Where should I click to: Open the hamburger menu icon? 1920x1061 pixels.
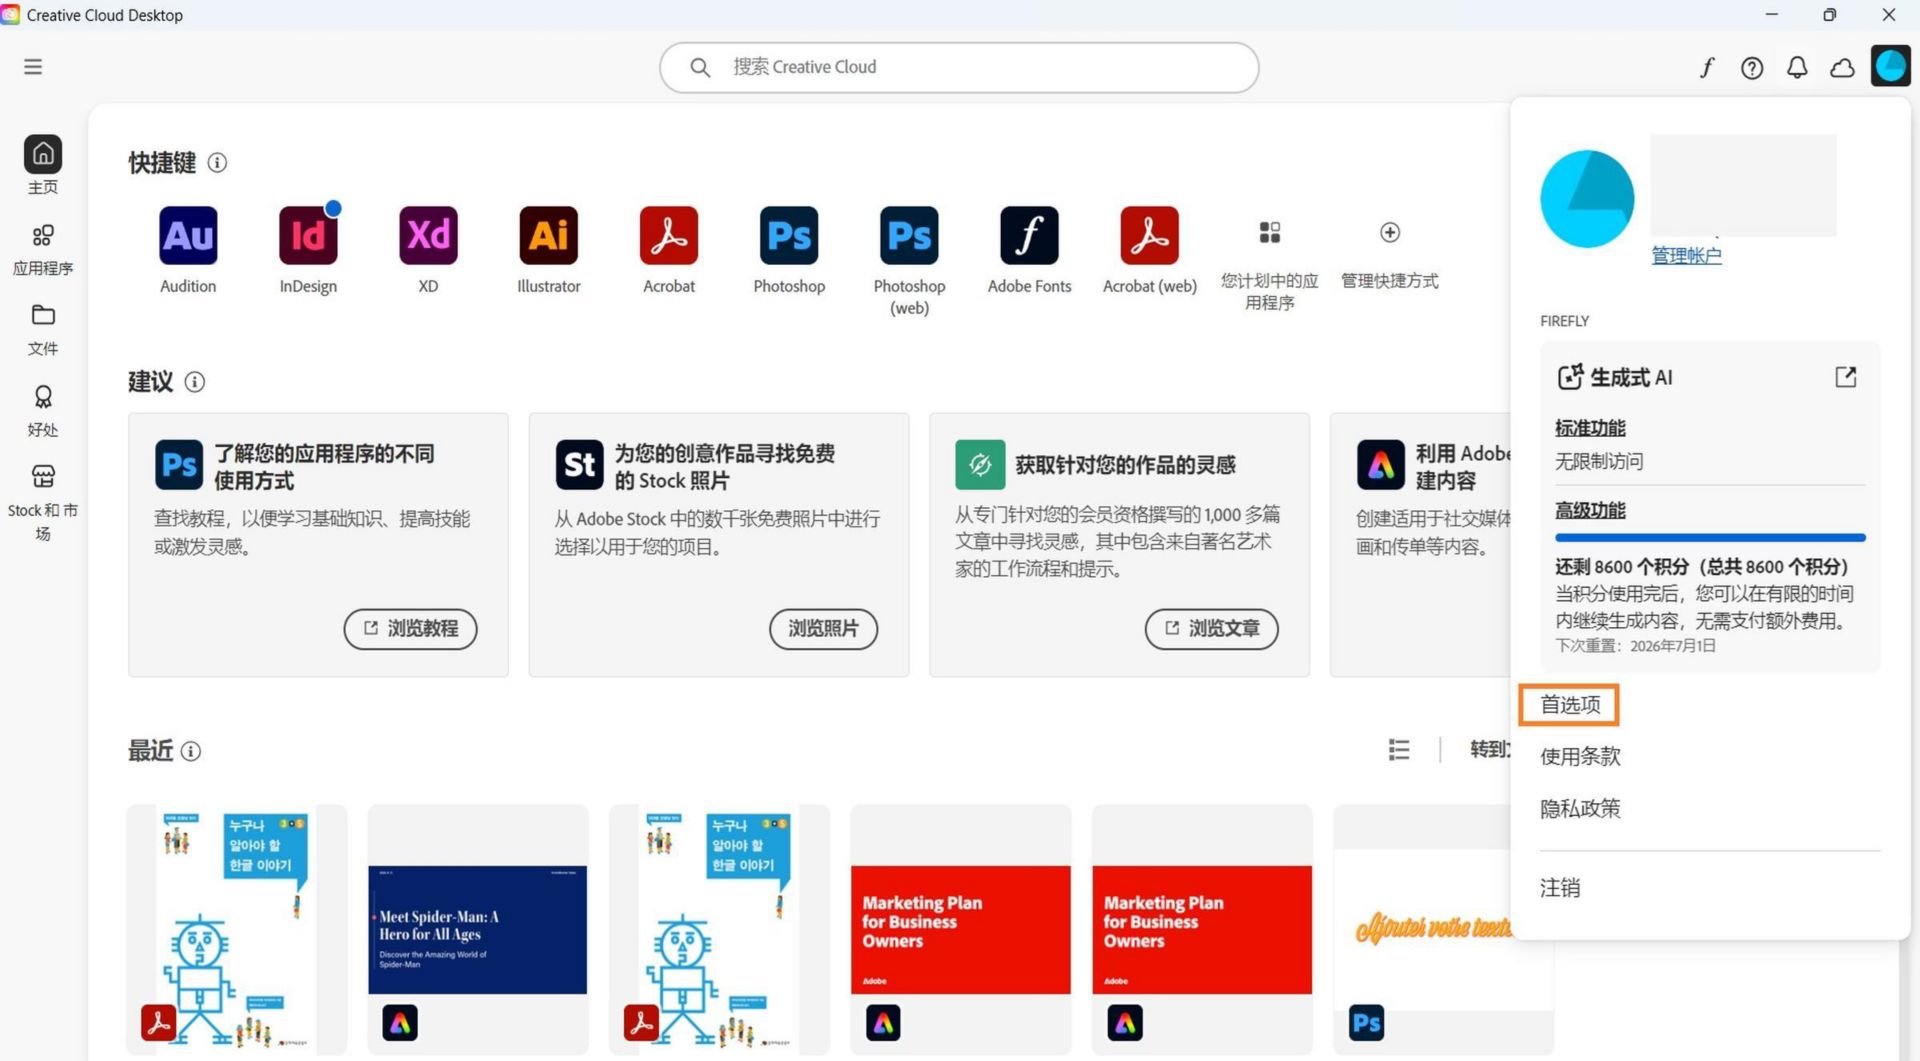pyautogui.click(x=33, y=67)
